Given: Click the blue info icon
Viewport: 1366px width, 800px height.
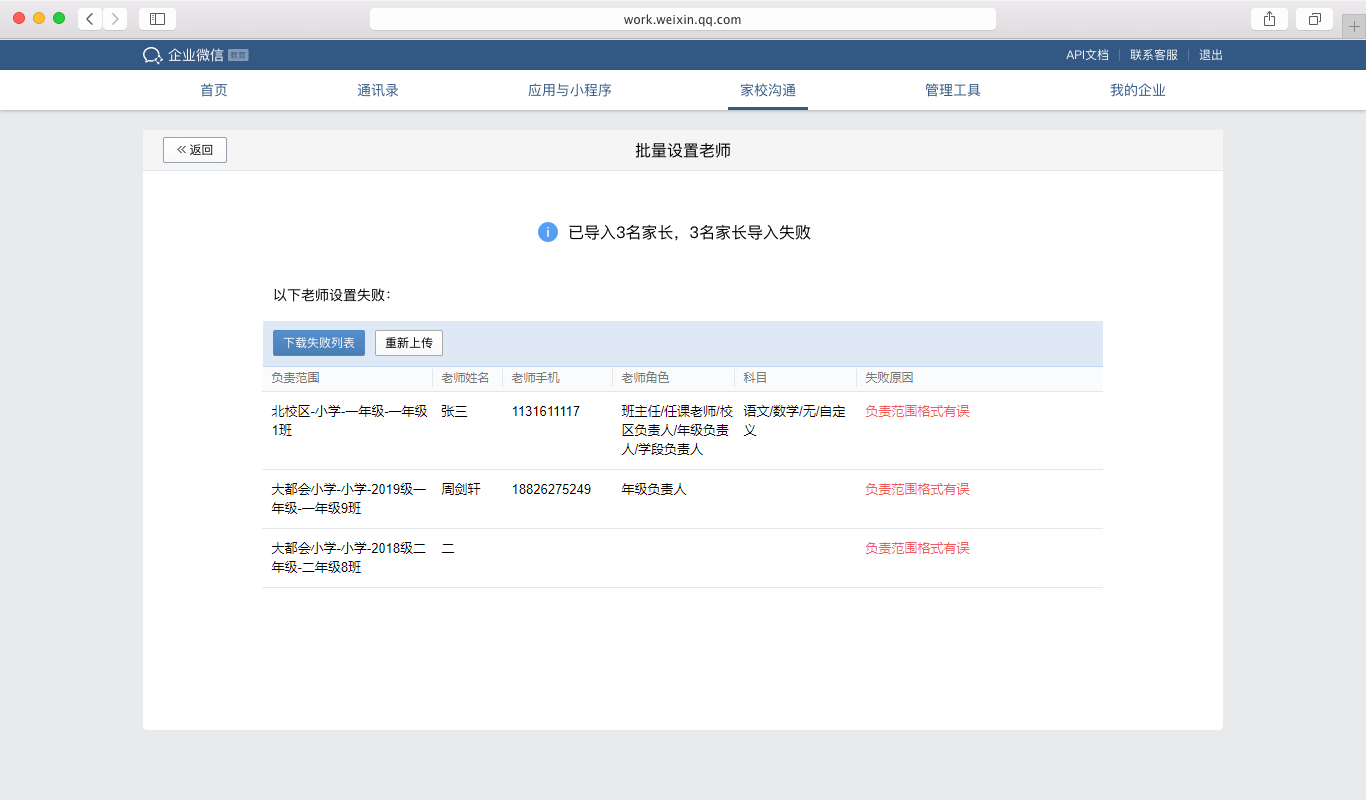Looking at the screenshot, I should 548,232.
